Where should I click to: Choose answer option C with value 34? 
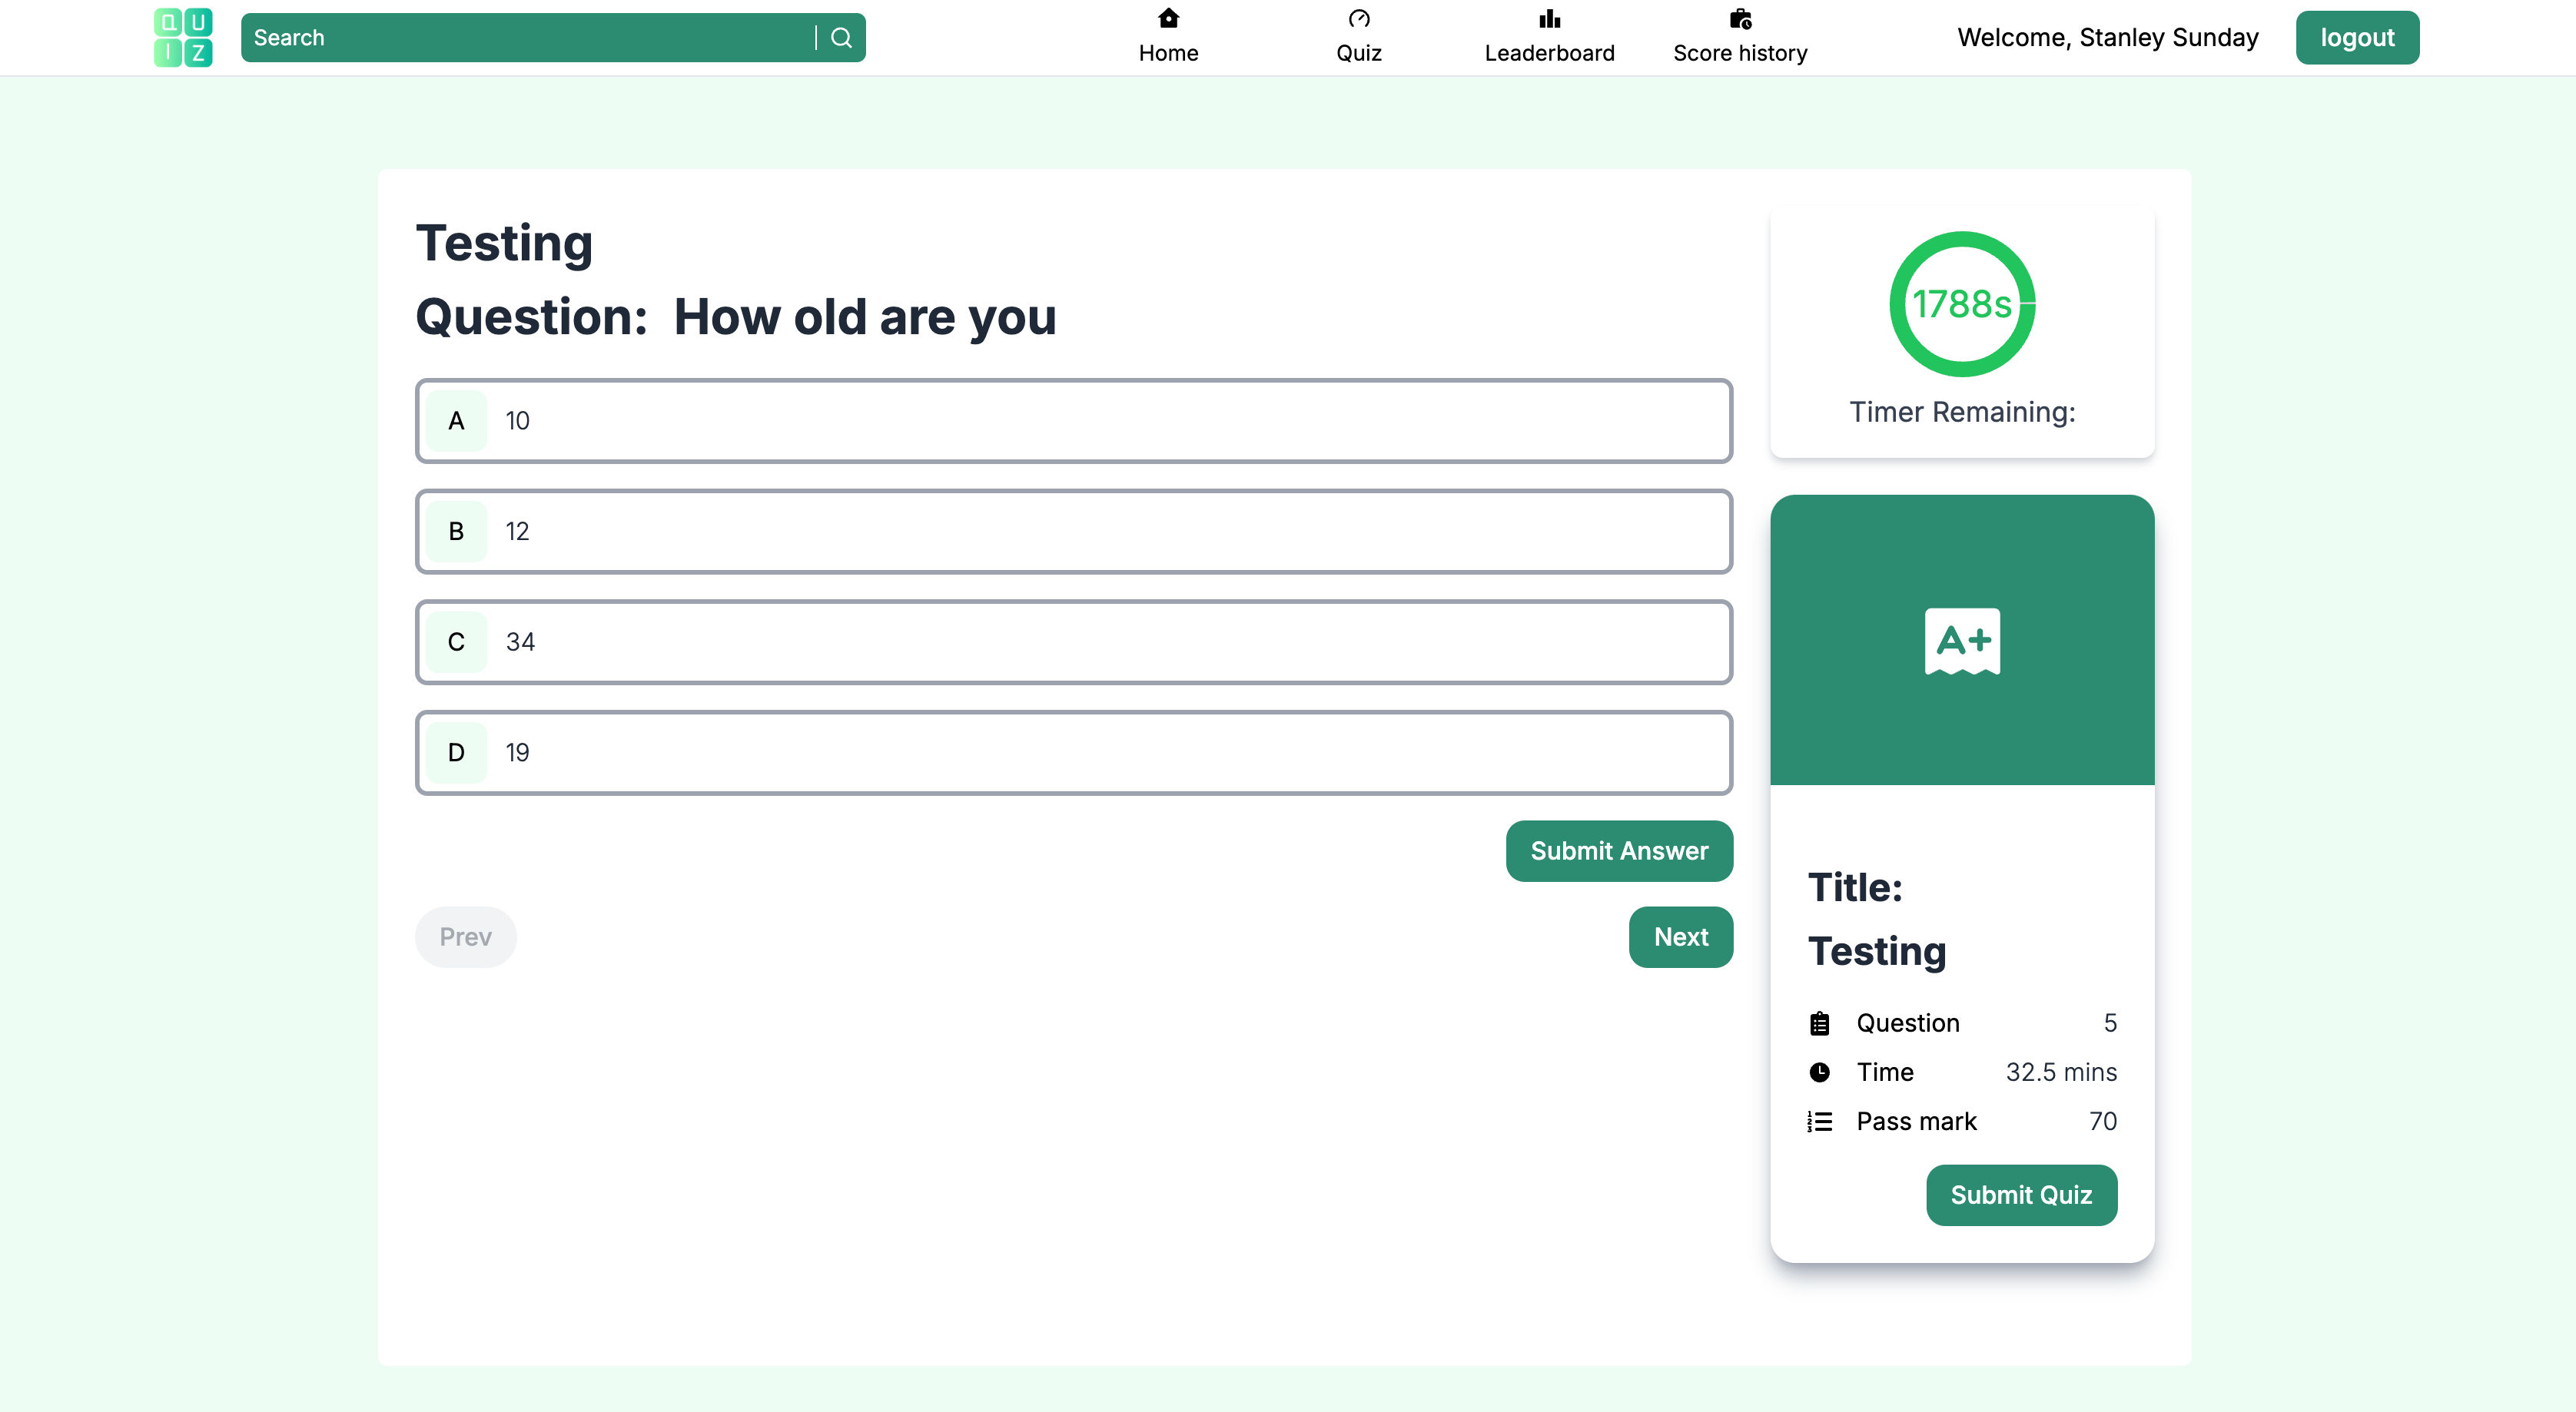pos(1073,642)
